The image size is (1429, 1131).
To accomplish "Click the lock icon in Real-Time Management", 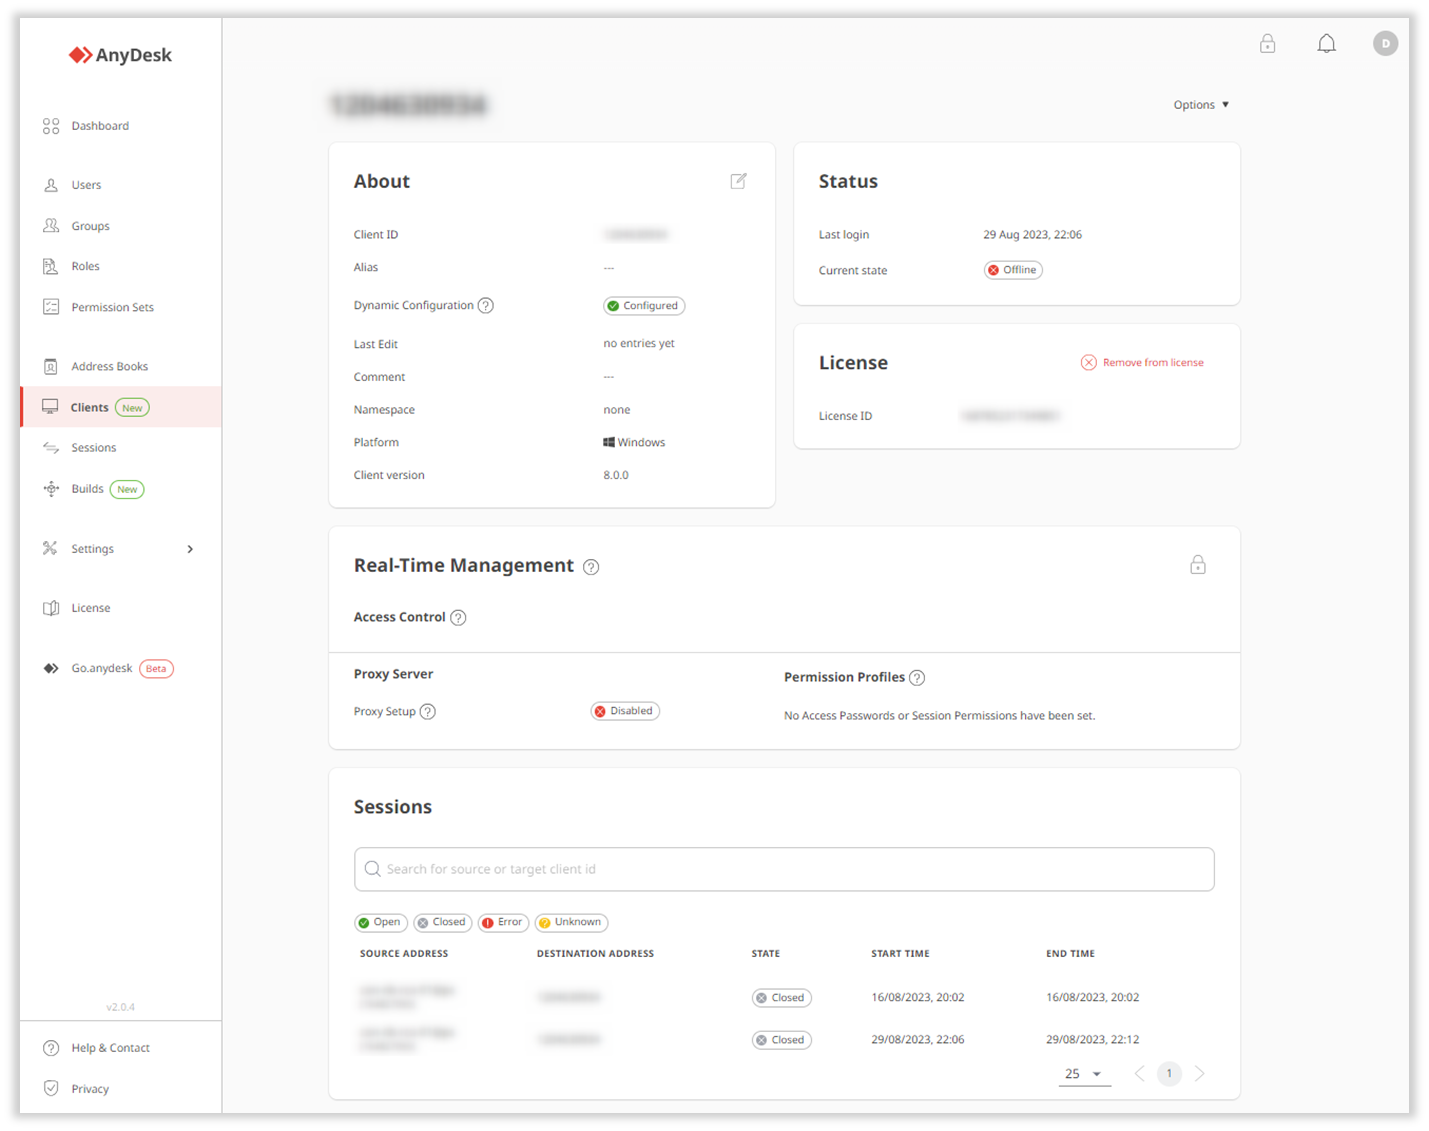I will pyautogui.click(x=1198, y=564).
